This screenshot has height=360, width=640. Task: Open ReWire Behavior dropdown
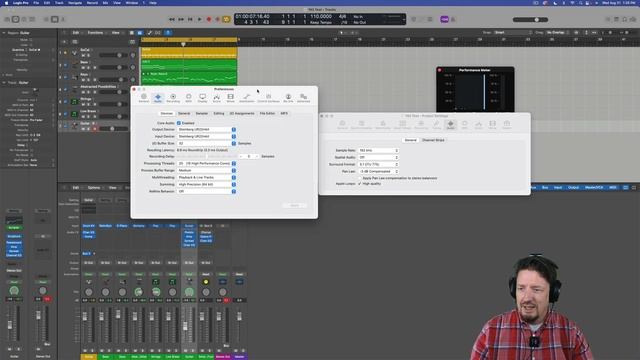[207, 191]
